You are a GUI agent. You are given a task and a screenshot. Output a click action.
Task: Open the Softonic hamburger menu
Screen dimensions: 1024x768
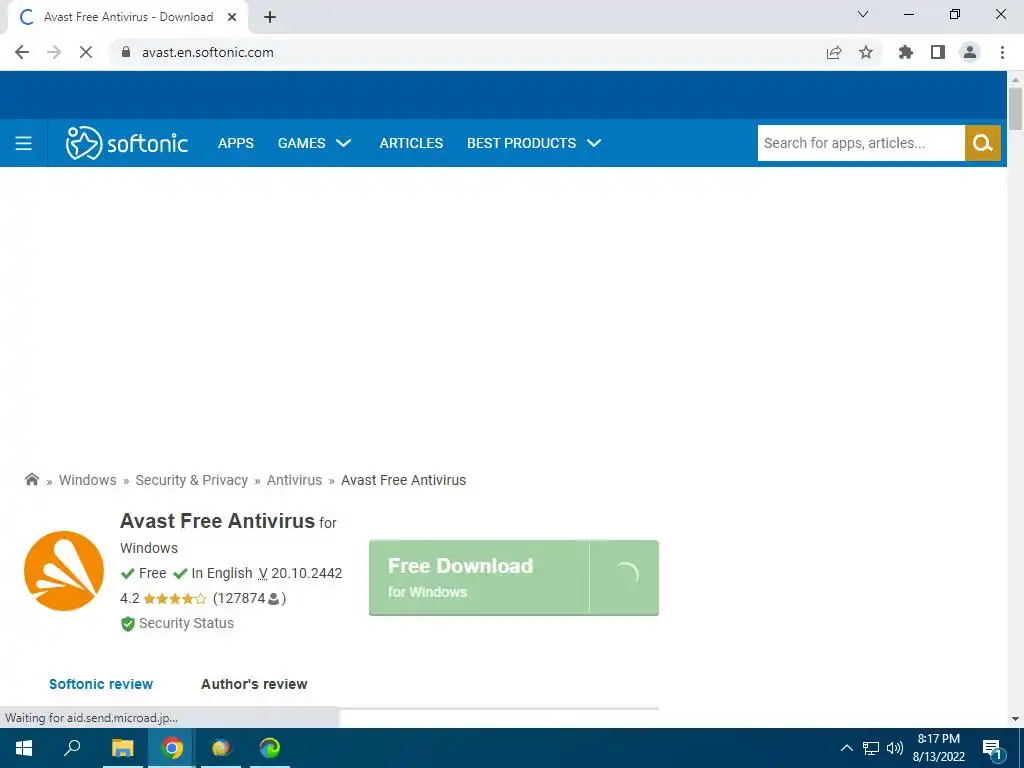coord(24,143)
